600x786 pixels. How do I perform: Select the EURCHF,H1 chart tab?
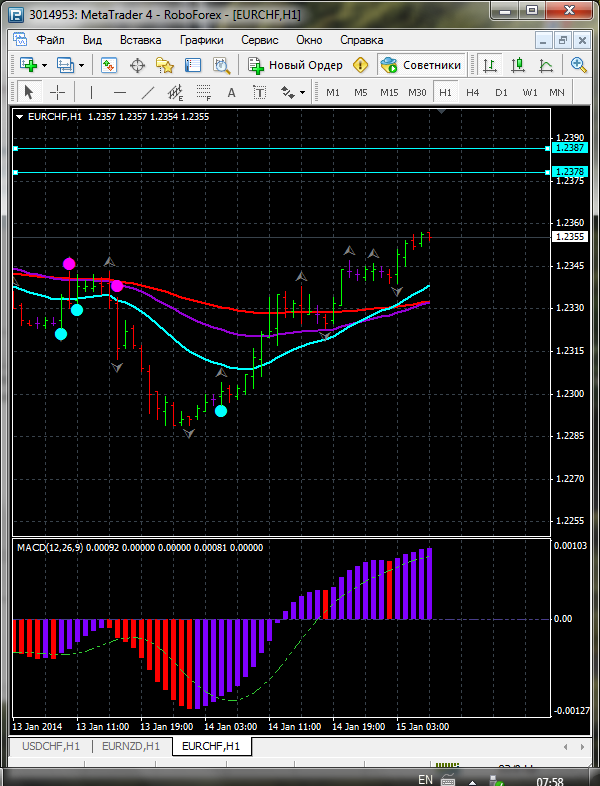tap(211, 746)
